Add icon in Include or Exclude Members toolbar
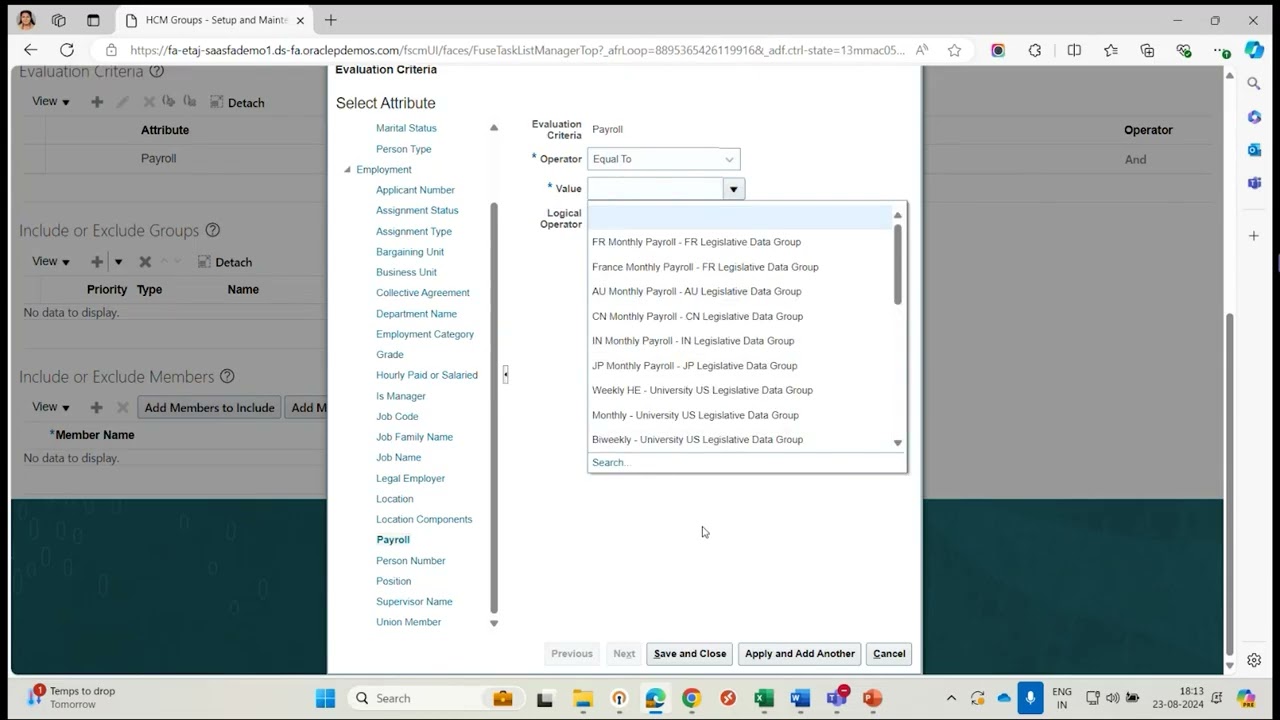The image size is (1280, 720). tap(96, 408)
